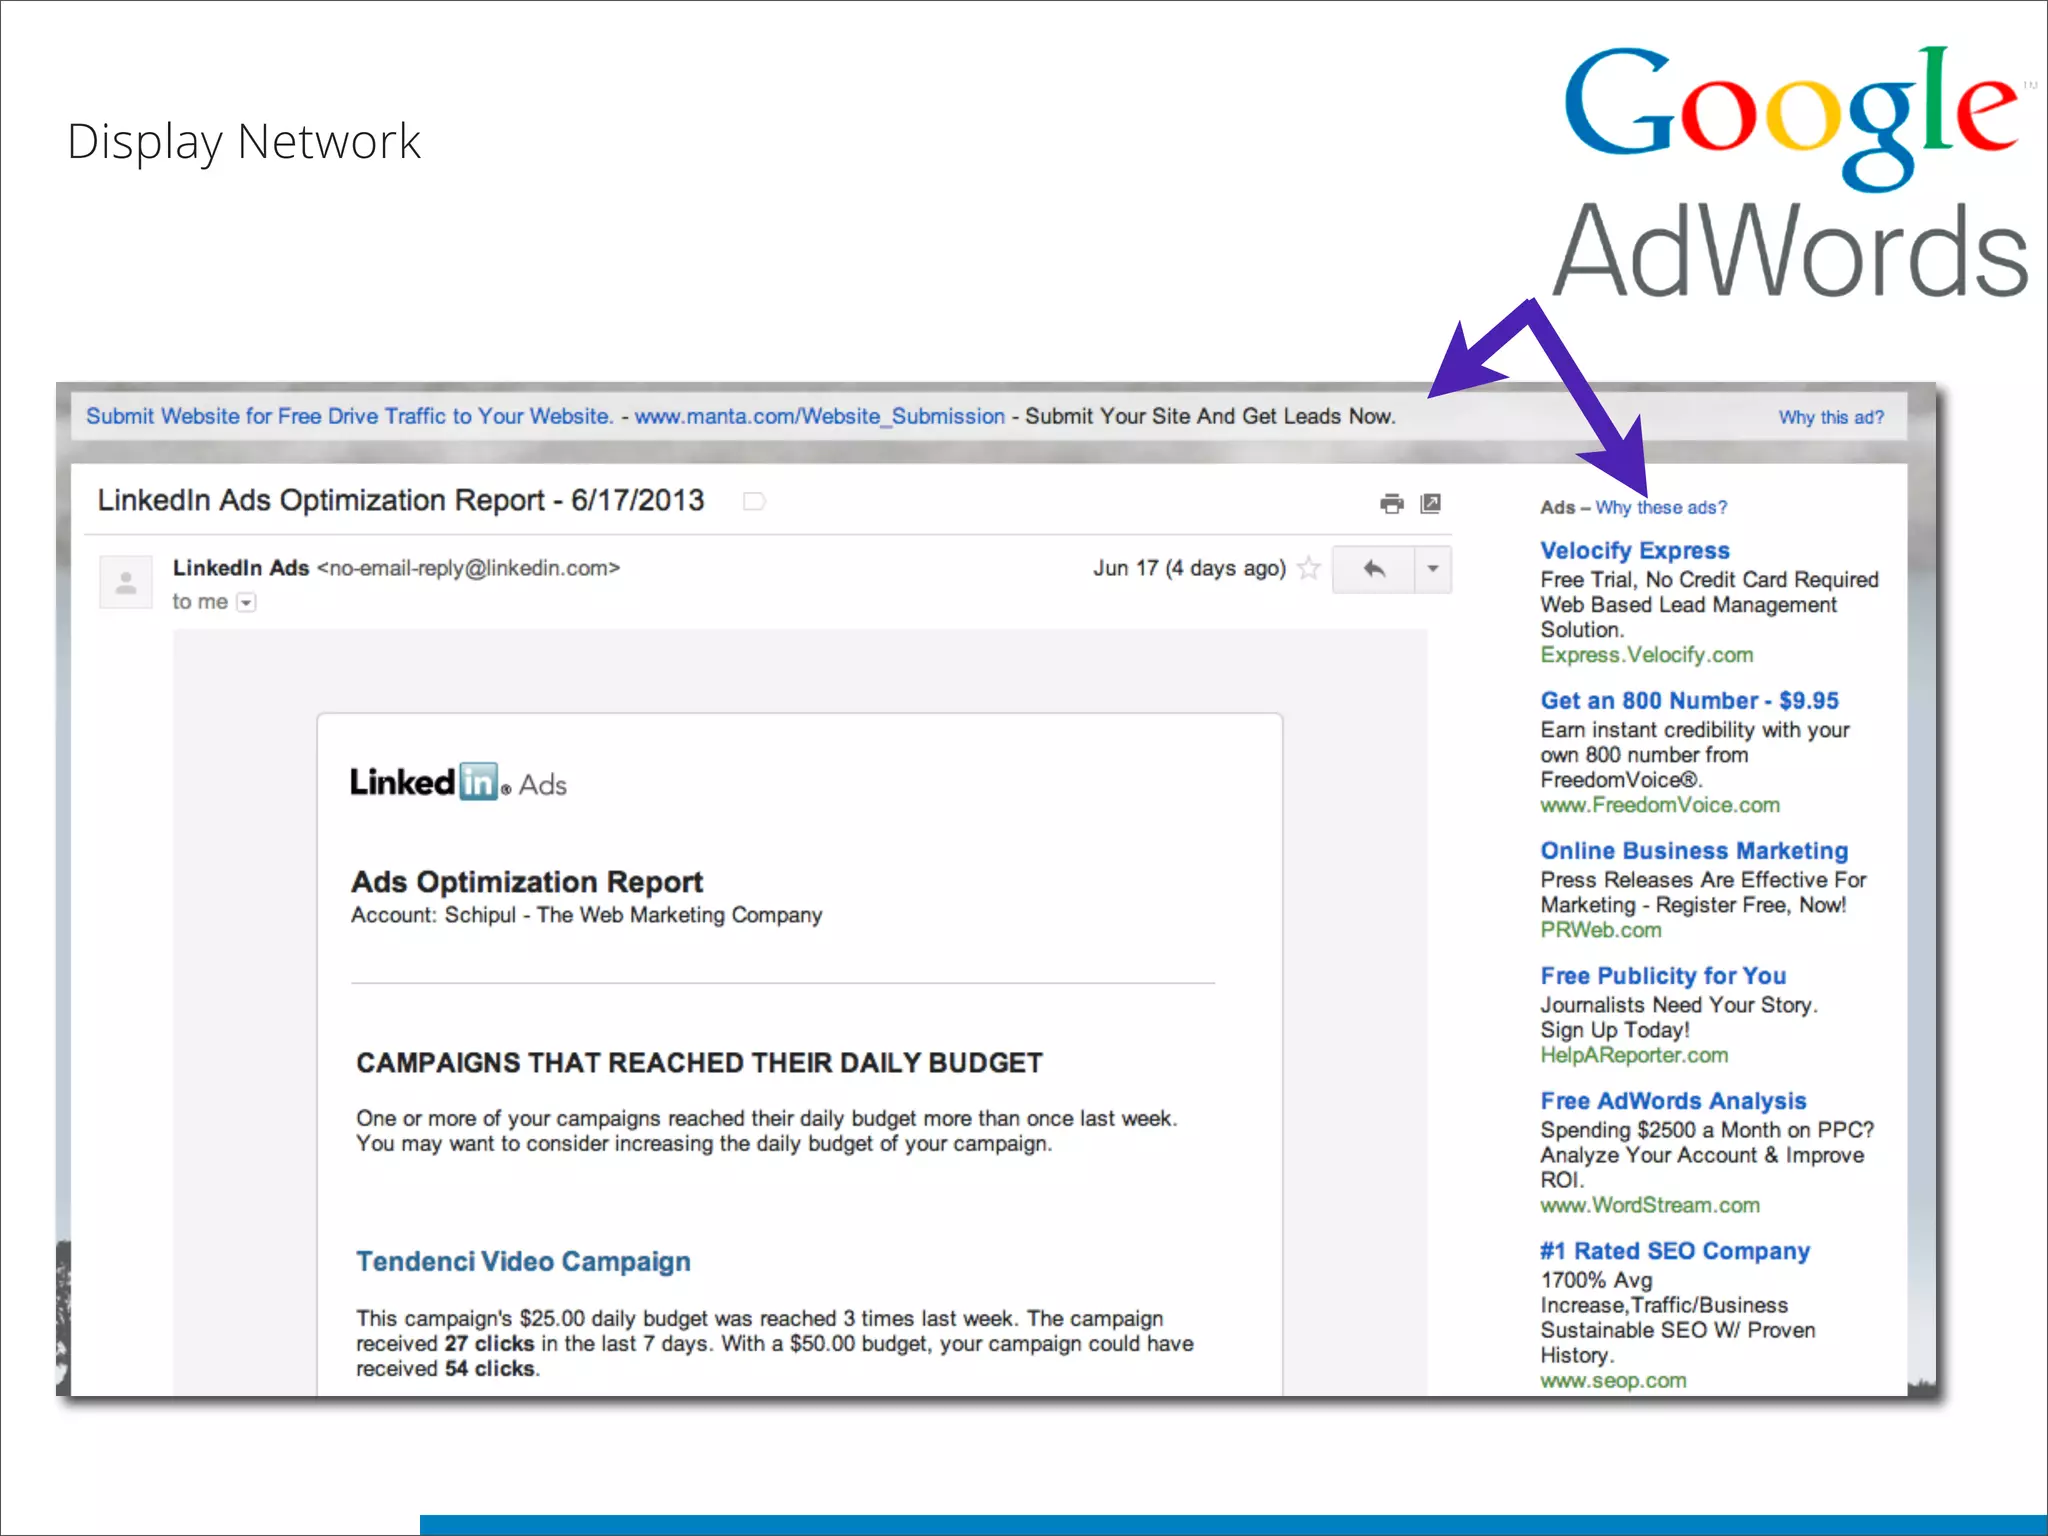Click the sender avatar icon
The width and height of the screenshot is (2048, 1536).
[x=126, y=582]
